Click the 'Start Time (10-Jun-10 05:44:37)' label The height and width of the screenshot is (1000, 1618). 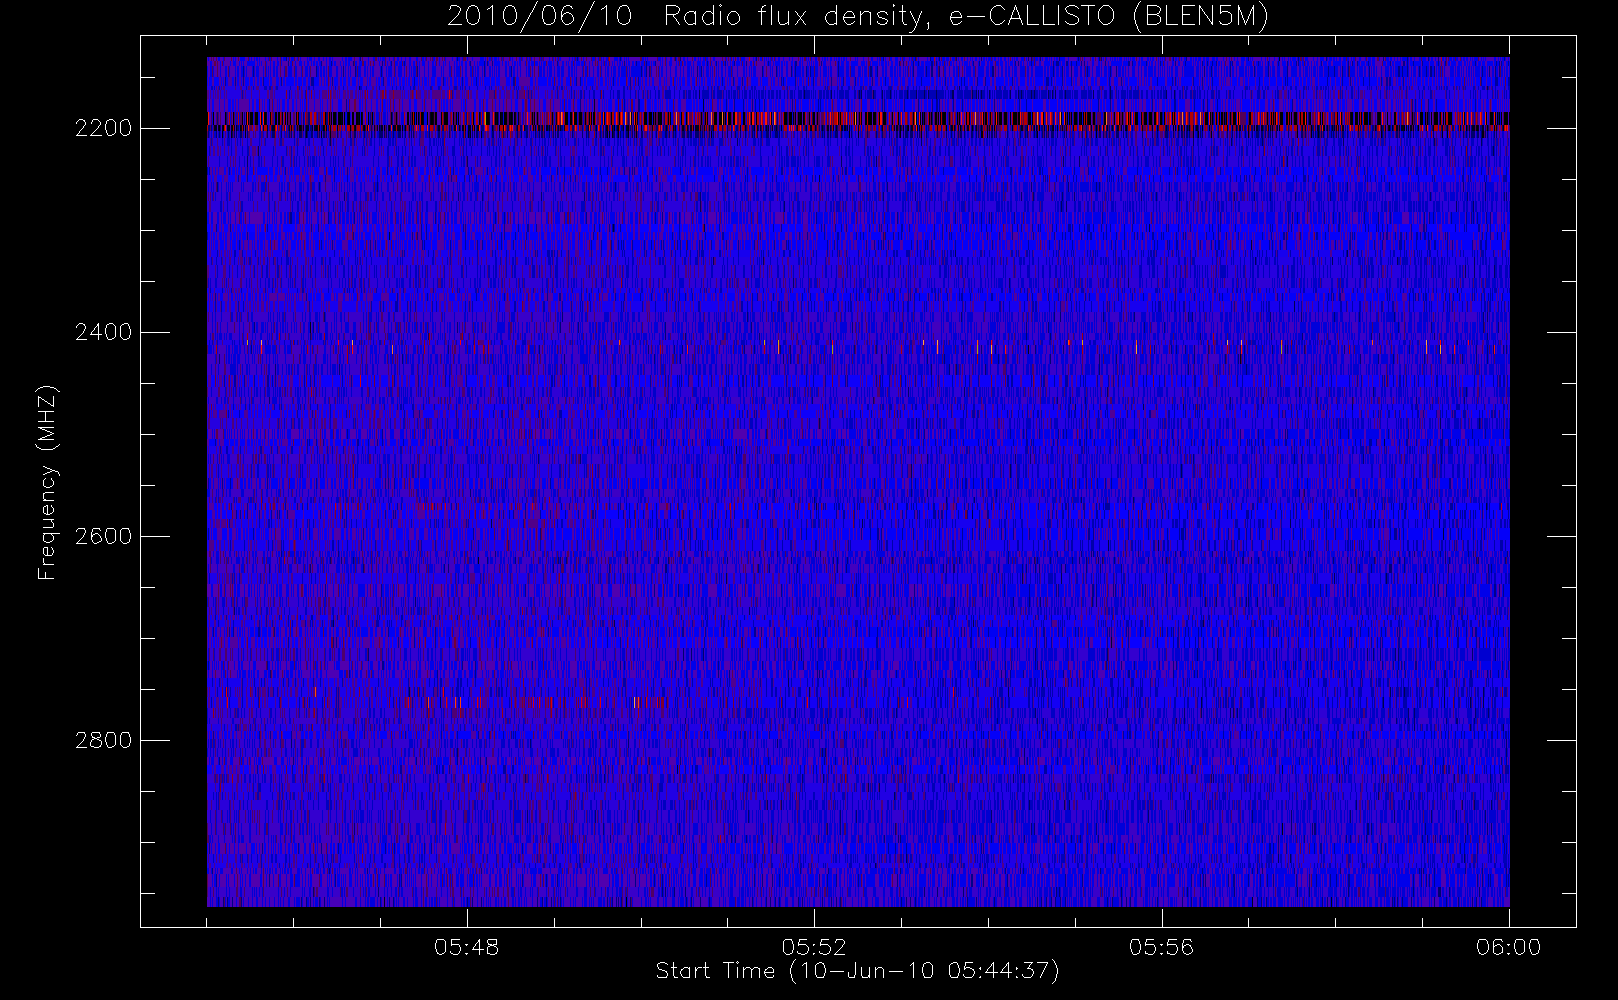coord(857,971)
